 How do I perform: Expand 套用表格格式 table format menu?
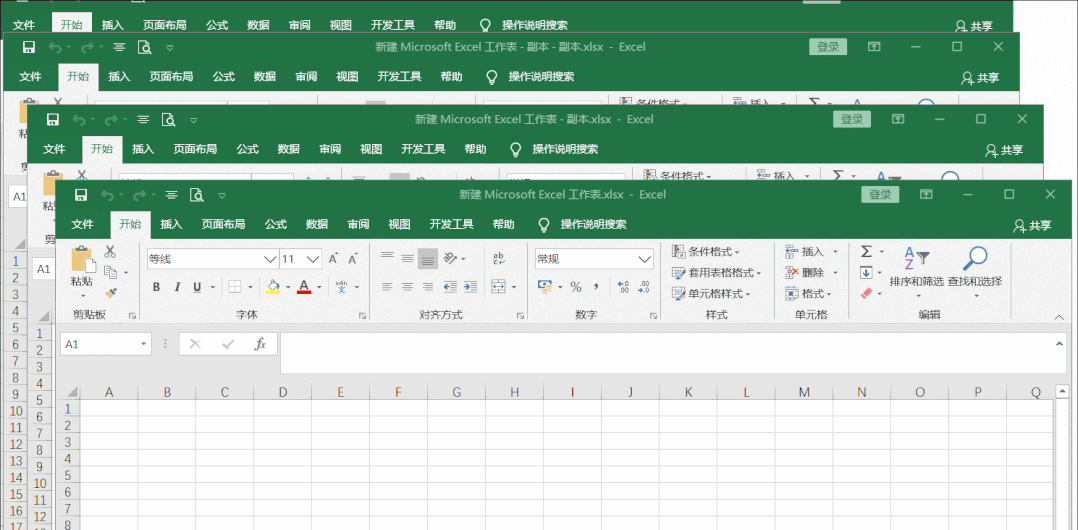716,273
